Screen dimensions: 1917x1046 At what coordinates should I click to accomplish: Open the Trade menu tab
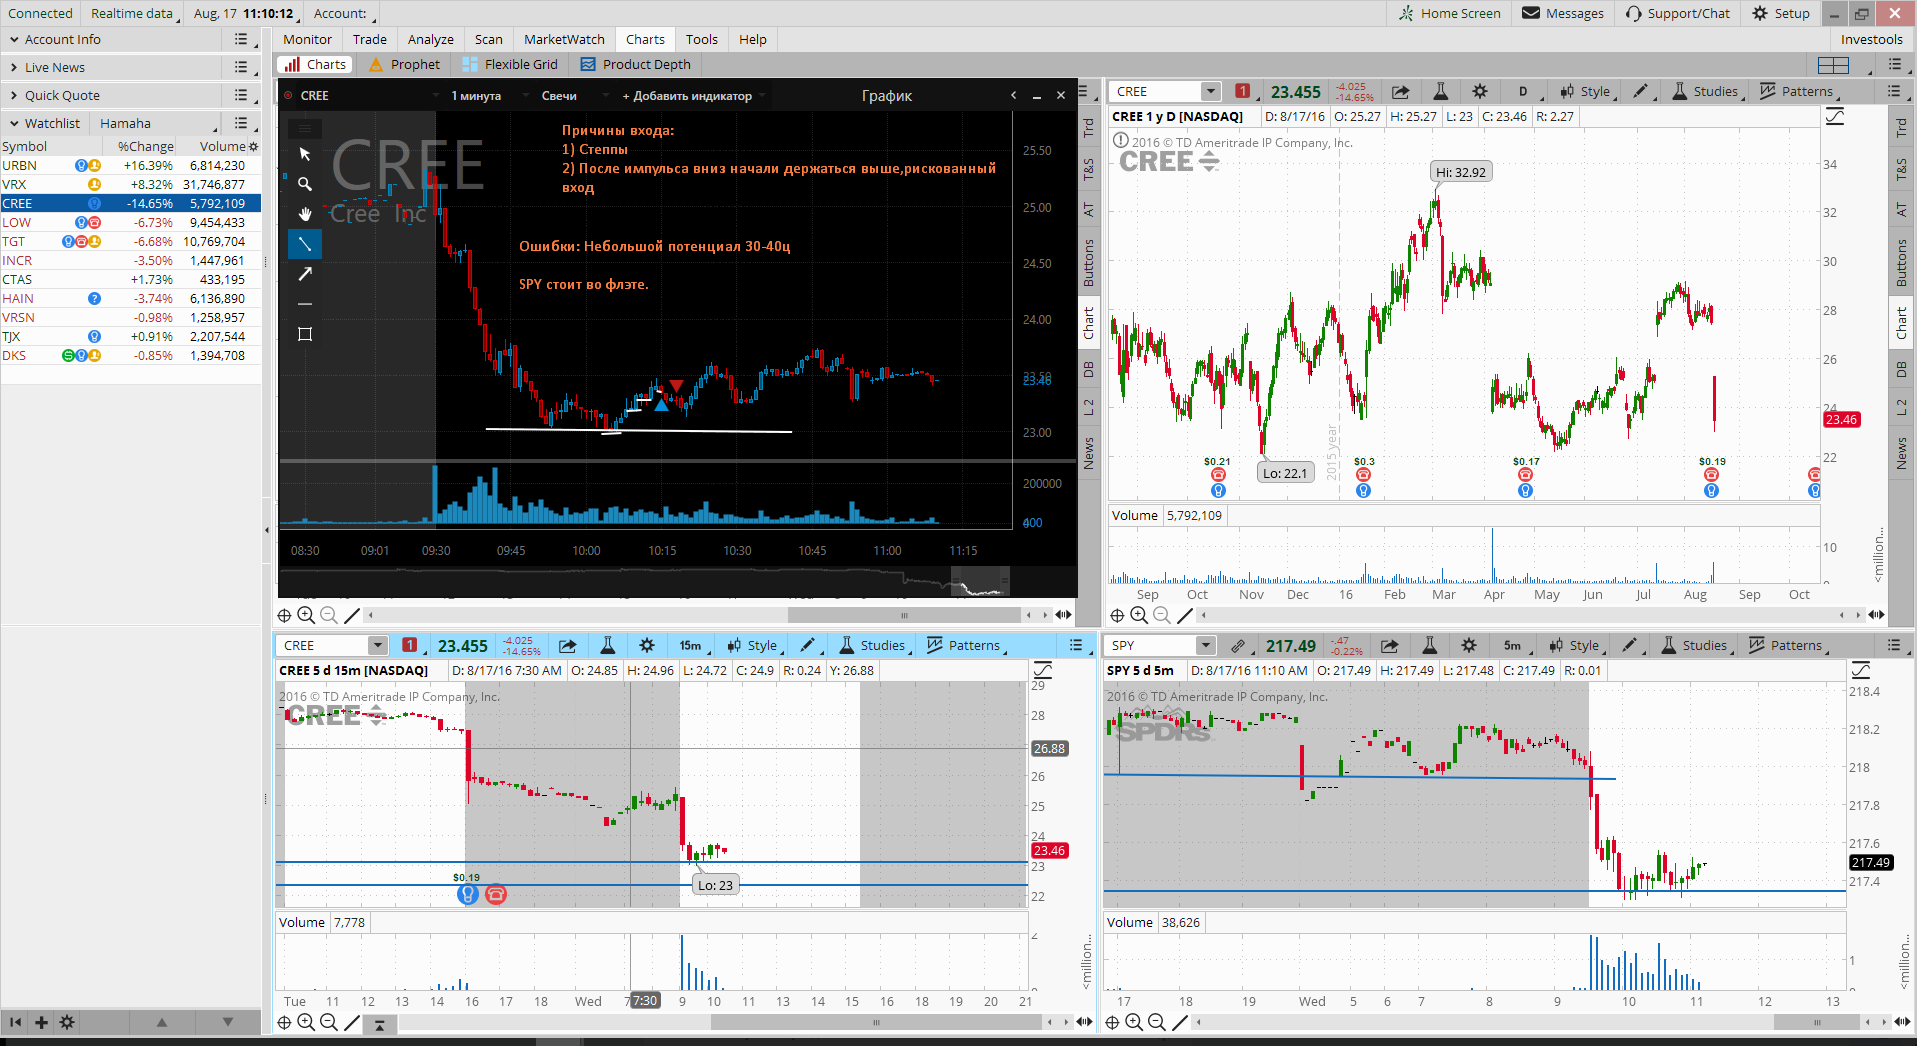pyautogui.click(x=369, y=40)
